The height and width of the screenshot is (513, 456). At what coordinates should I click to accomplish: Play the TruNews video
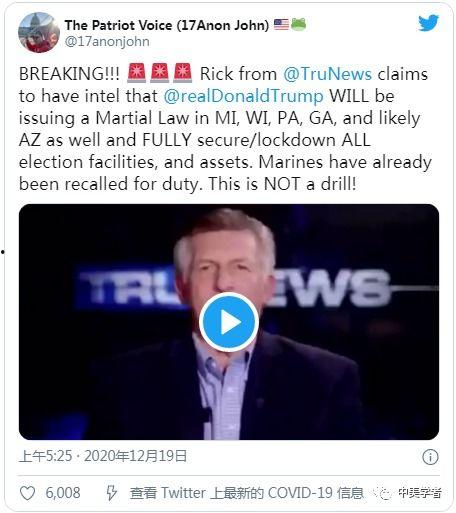click(x=229, y=322)
